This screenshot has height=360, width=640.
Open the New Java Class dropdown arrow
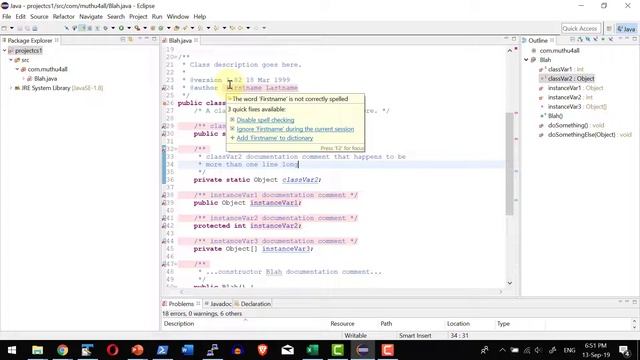click(169, 28)
